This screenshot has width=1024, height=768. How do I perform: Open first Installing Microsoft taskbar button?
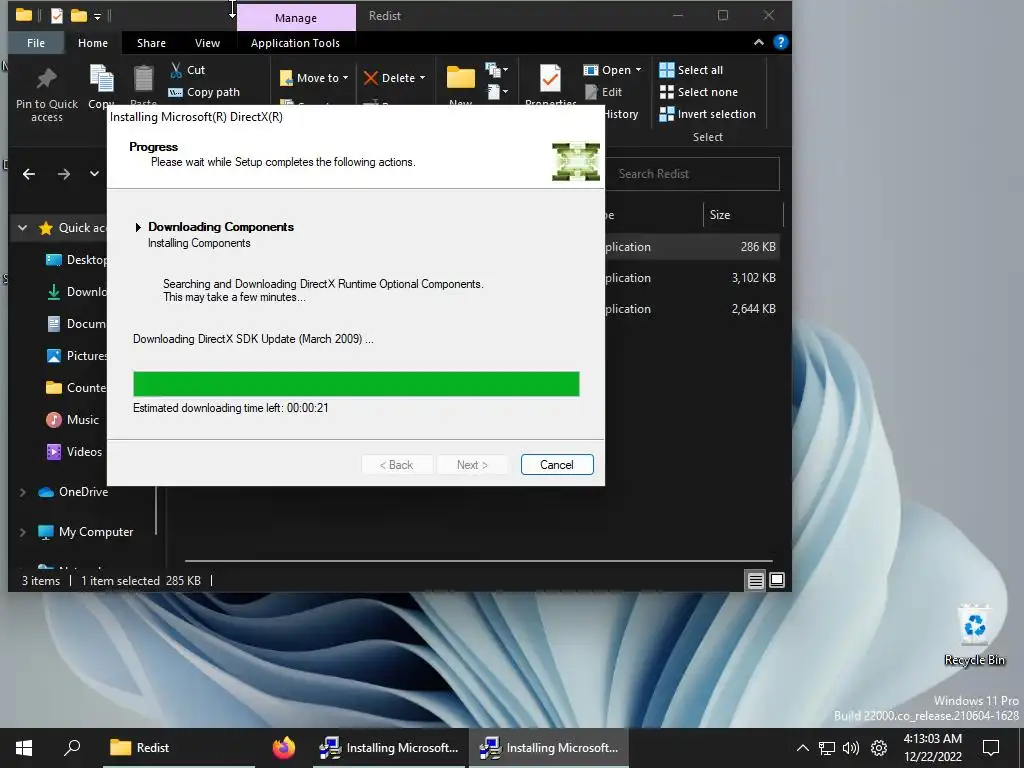coord(389,748)
